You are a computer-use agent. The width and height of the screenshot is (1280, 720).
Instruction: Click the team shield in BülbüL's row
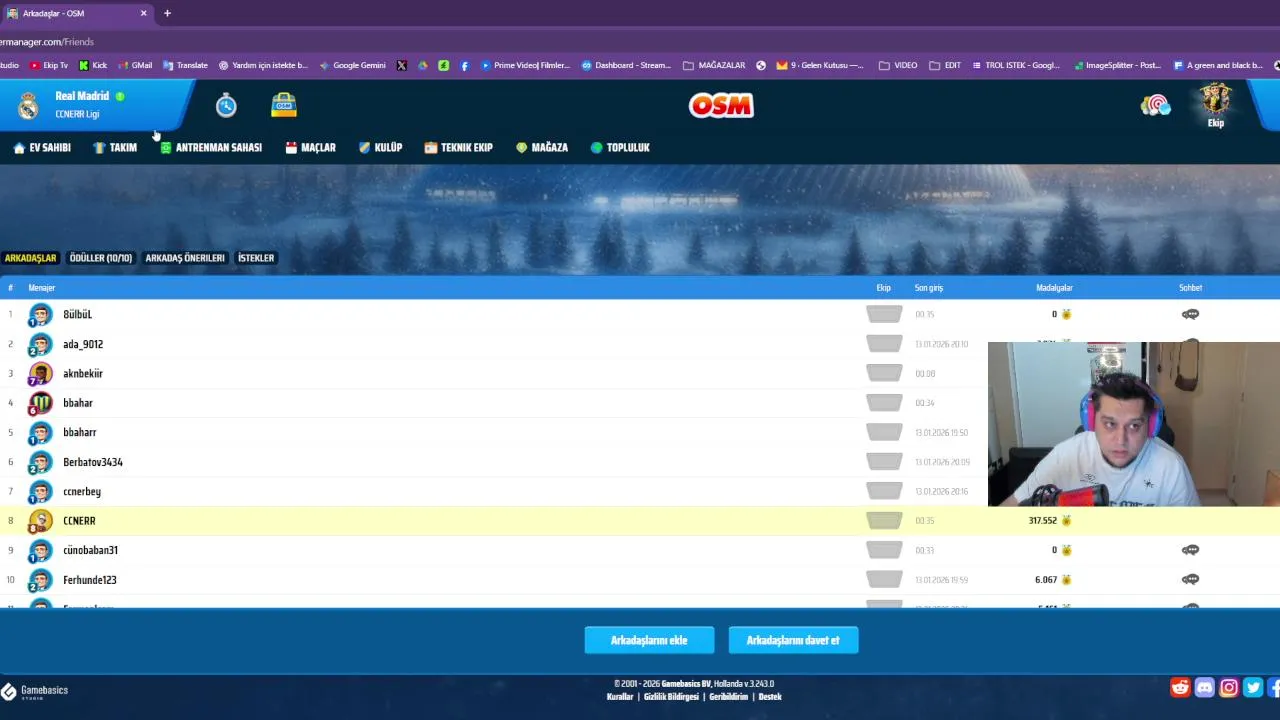point(884,314)
